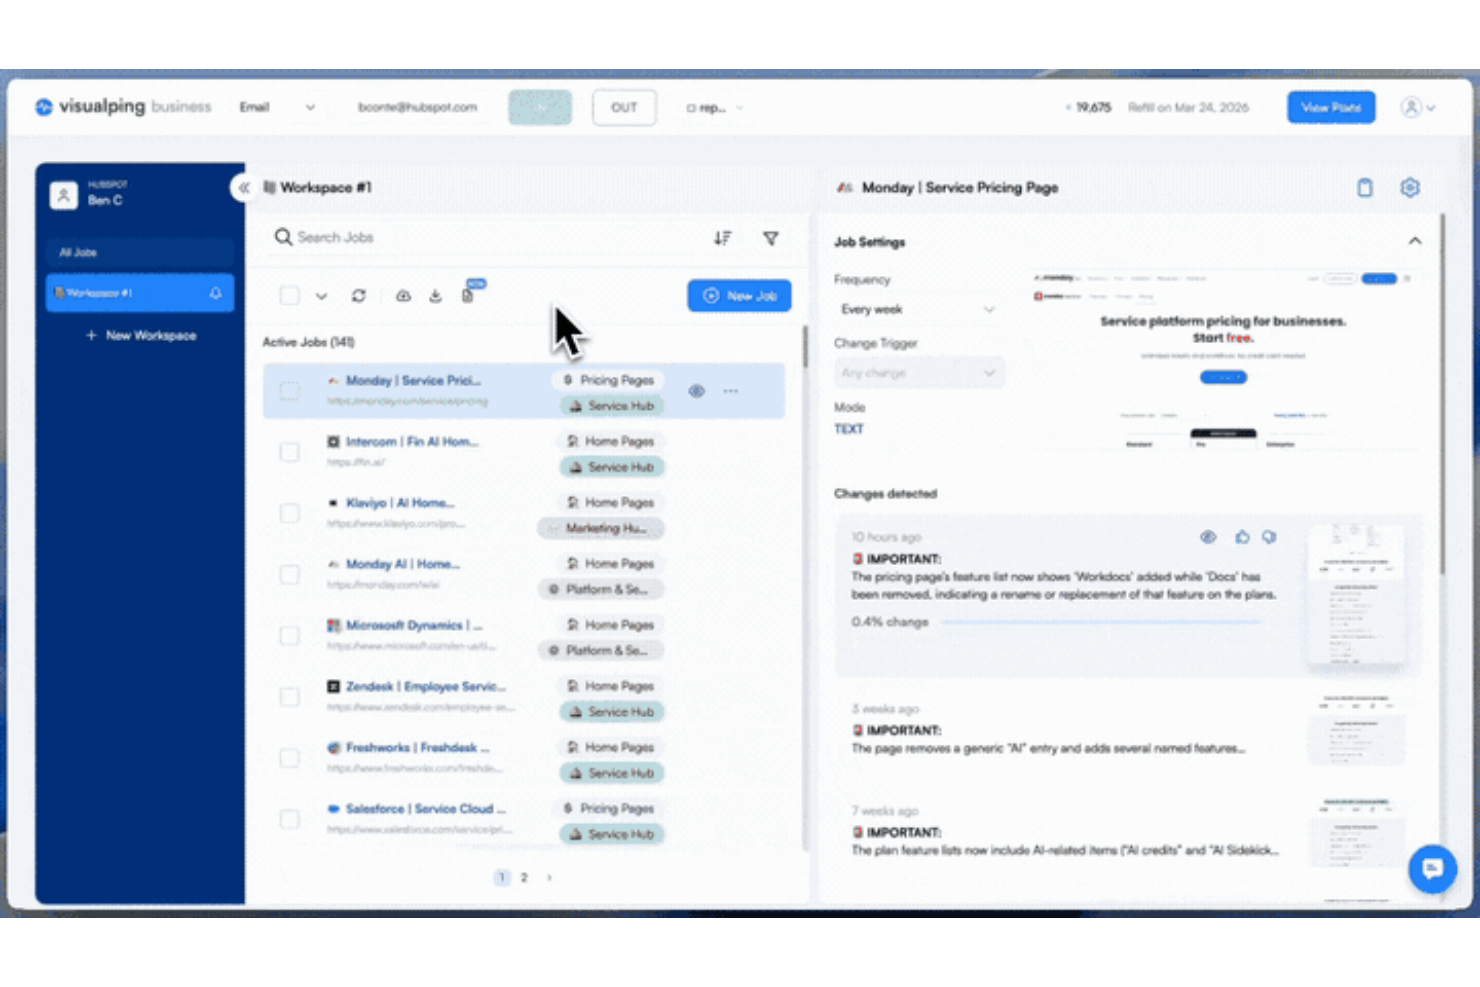Click the TEXT mode link

[x=849, y=429]
